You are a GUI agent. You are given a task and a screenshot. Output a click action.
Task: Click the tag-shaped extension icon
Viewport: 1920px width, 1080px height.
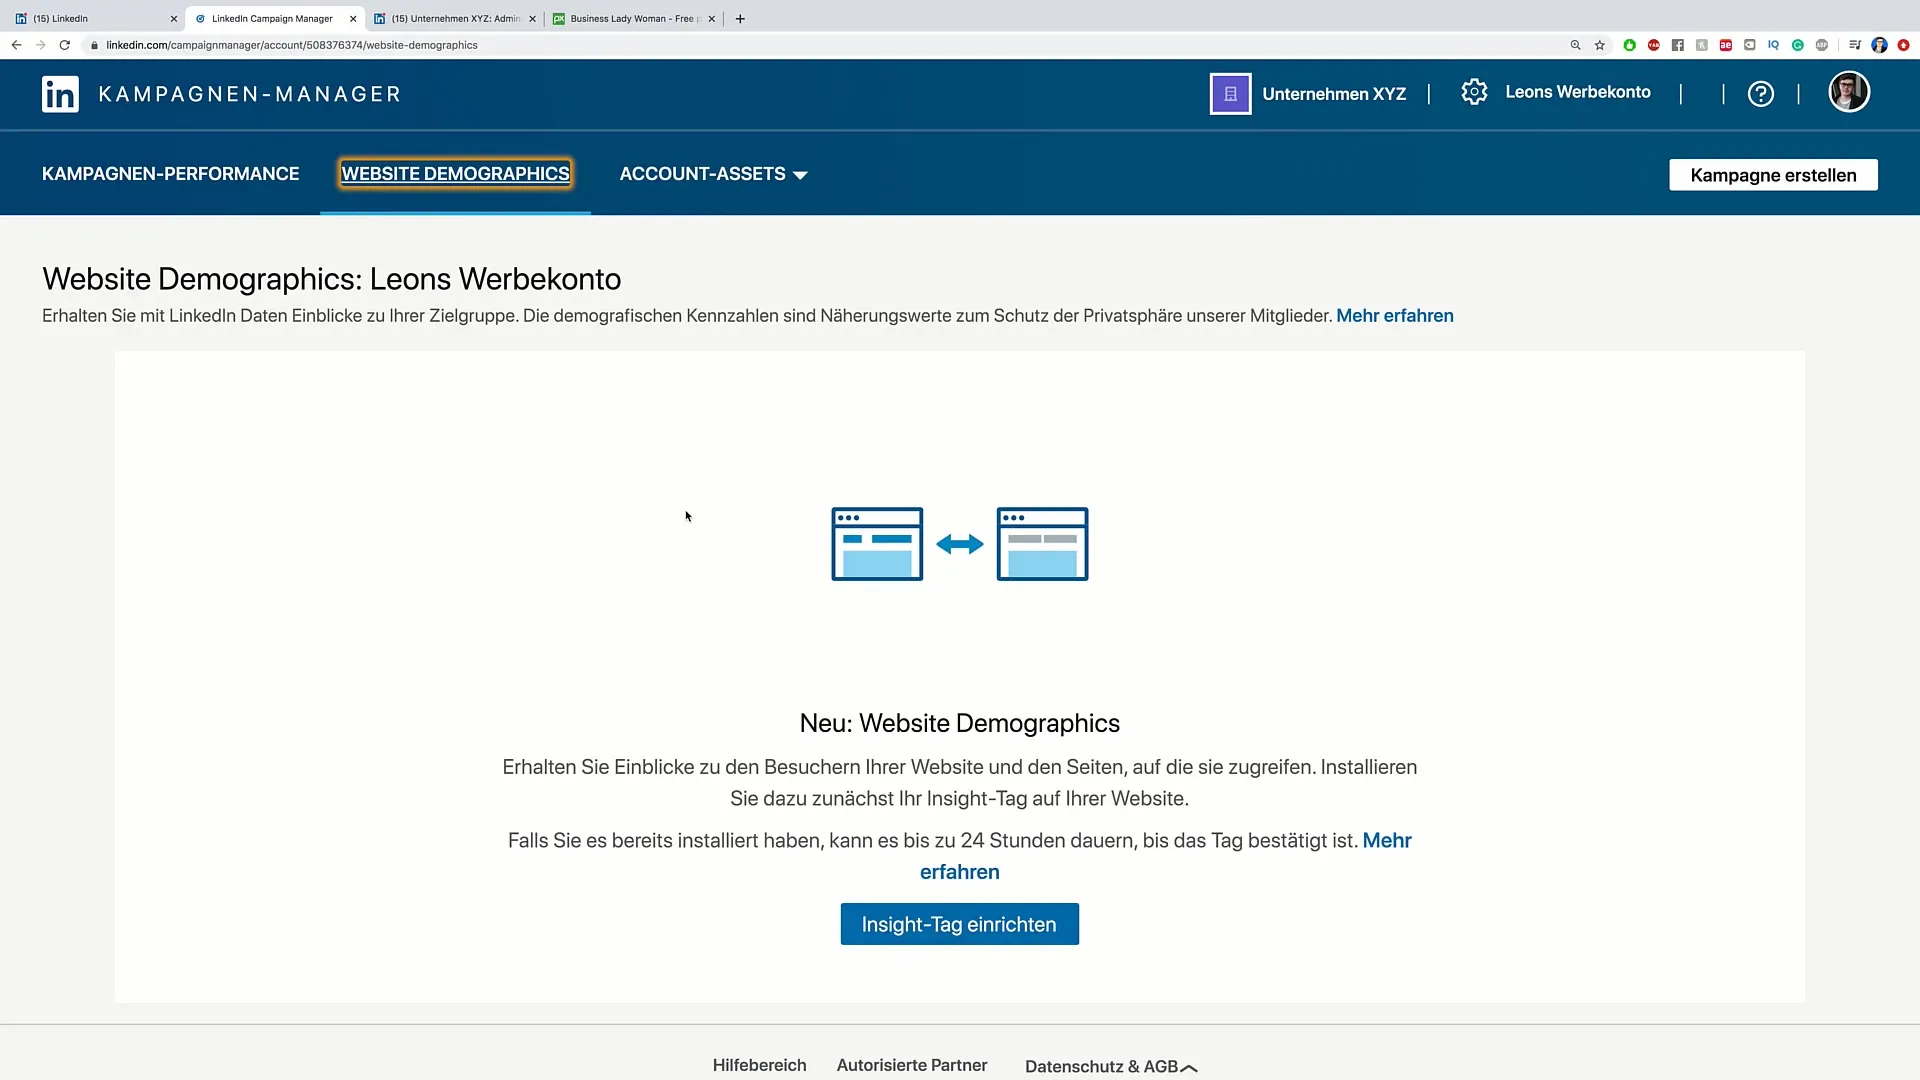coord(1750,45)
